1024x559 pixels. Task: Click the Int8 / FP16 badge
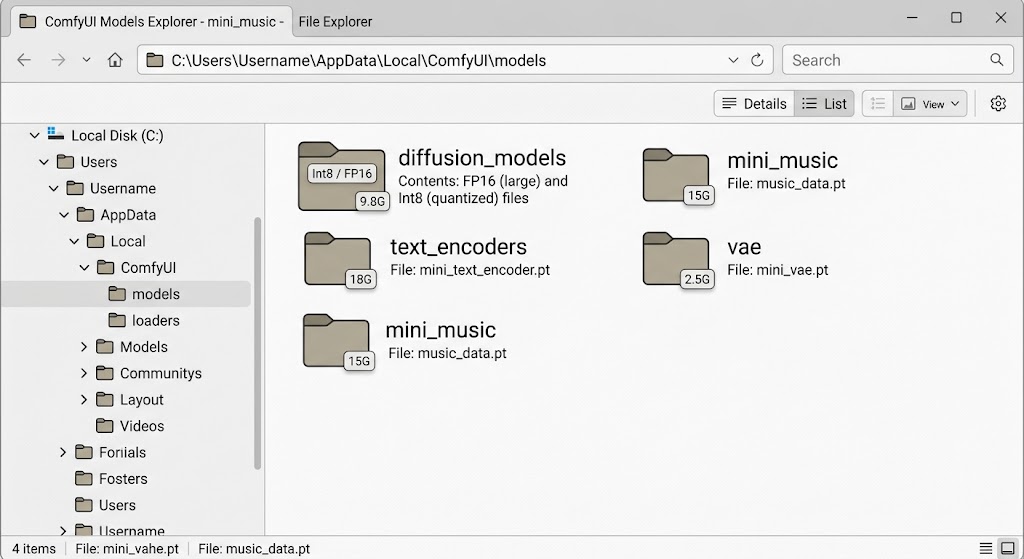[x=342, y=174]
